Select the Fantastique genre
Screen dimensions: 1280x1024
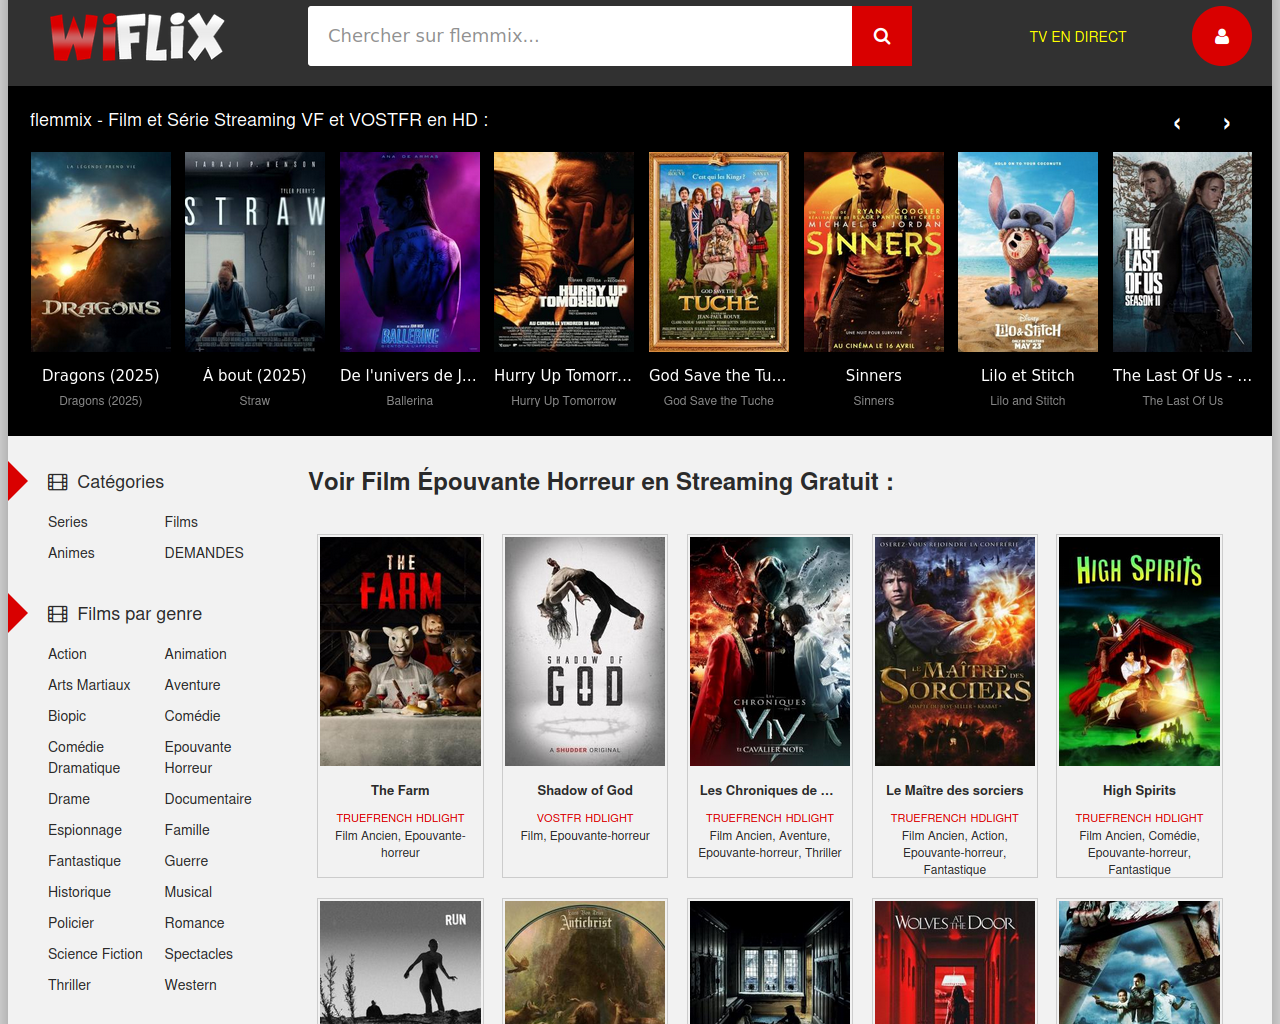pos(84,861)
